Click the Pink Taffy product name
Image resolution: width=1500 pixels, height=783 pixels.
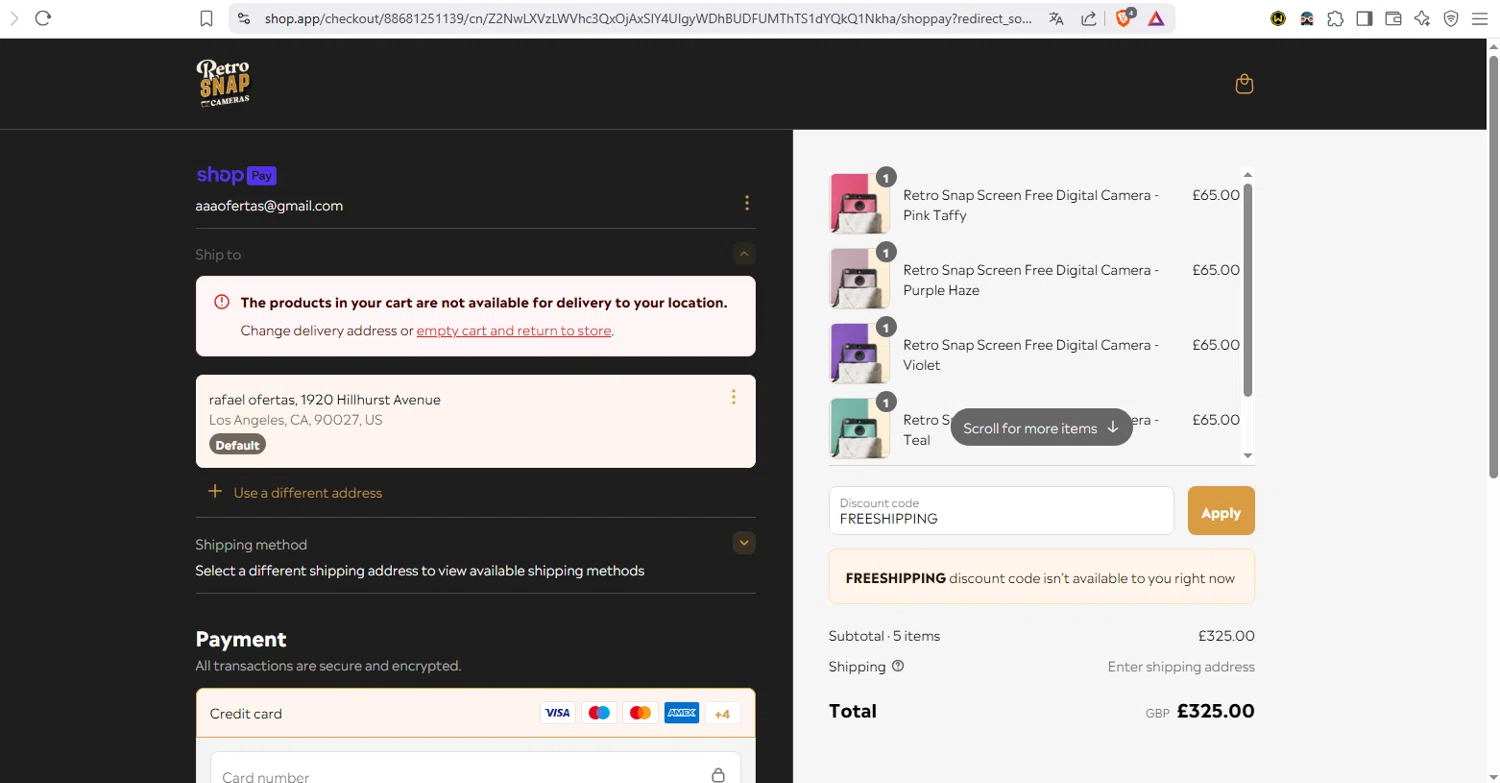[1031, 205]
